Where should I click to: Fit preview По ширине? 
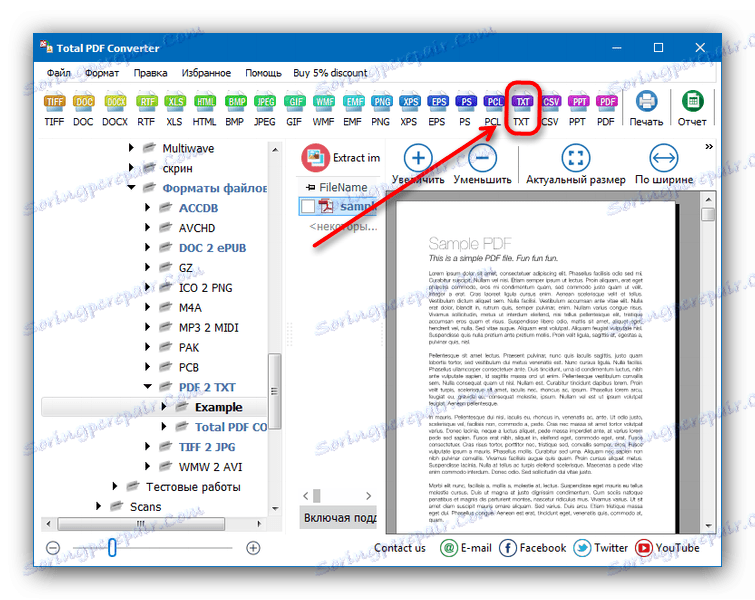pos(664,165)
